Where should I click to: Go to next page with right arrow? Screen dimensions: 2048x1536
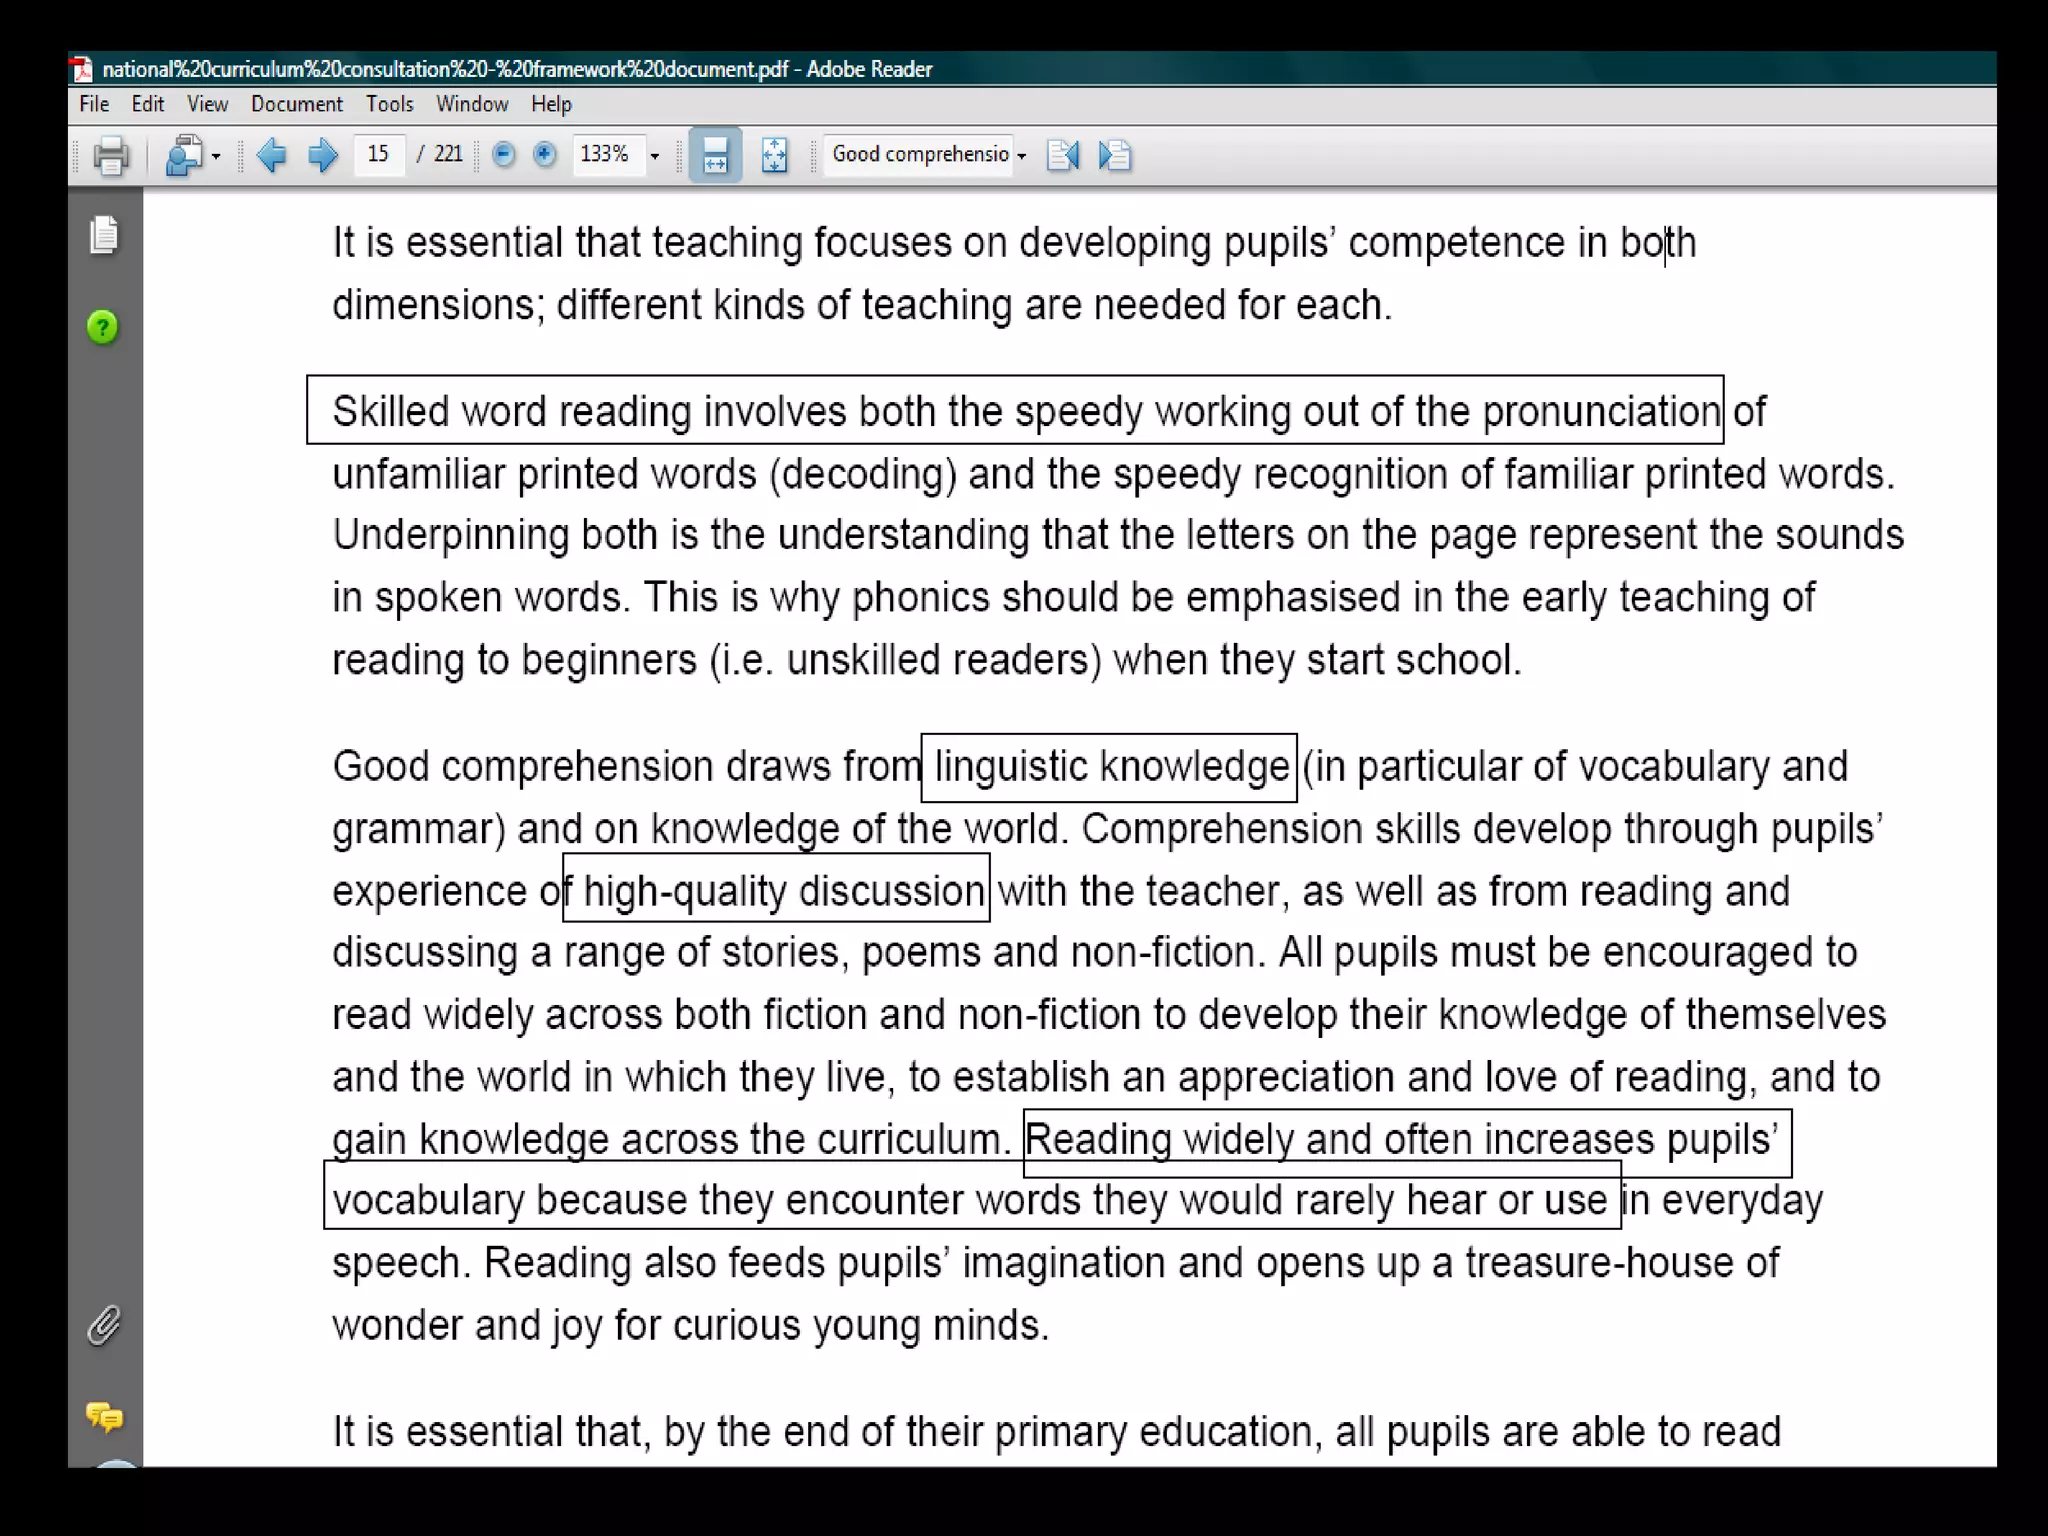coord(322,155)
